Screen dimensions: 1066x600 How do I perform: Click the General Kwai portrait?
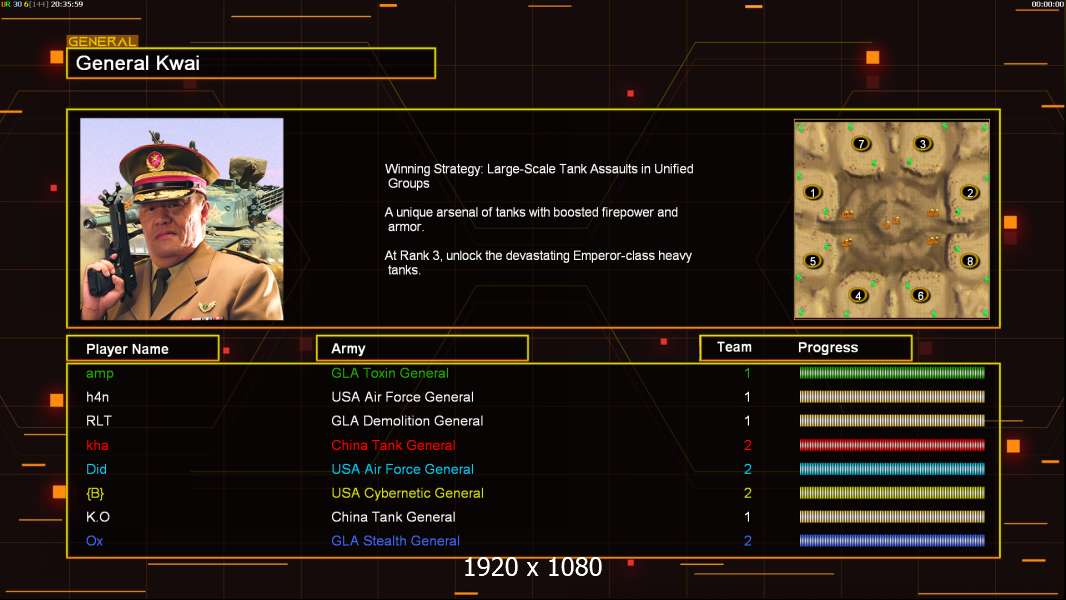pyautogui.click(x=182, y=219)
